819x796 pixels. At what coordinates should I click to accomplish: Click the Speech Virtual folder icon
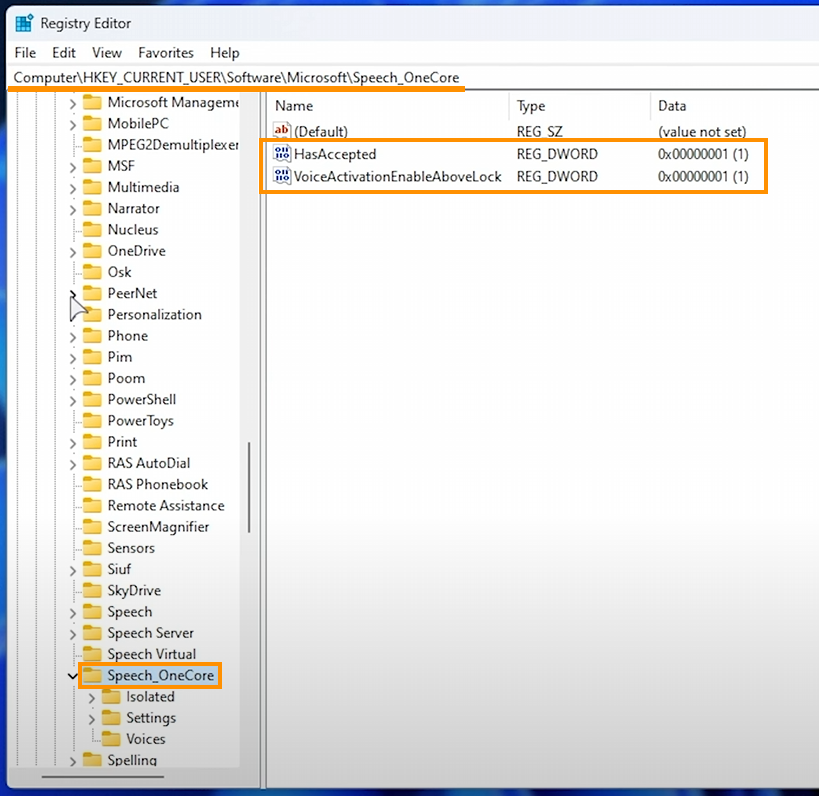tap(92, 654)
